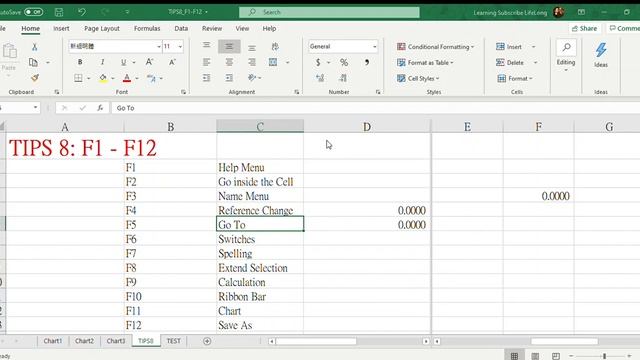This screenshot has width=640, height=360.
Task: Switch to the Chart1 sheet tab
Action: 53,340
